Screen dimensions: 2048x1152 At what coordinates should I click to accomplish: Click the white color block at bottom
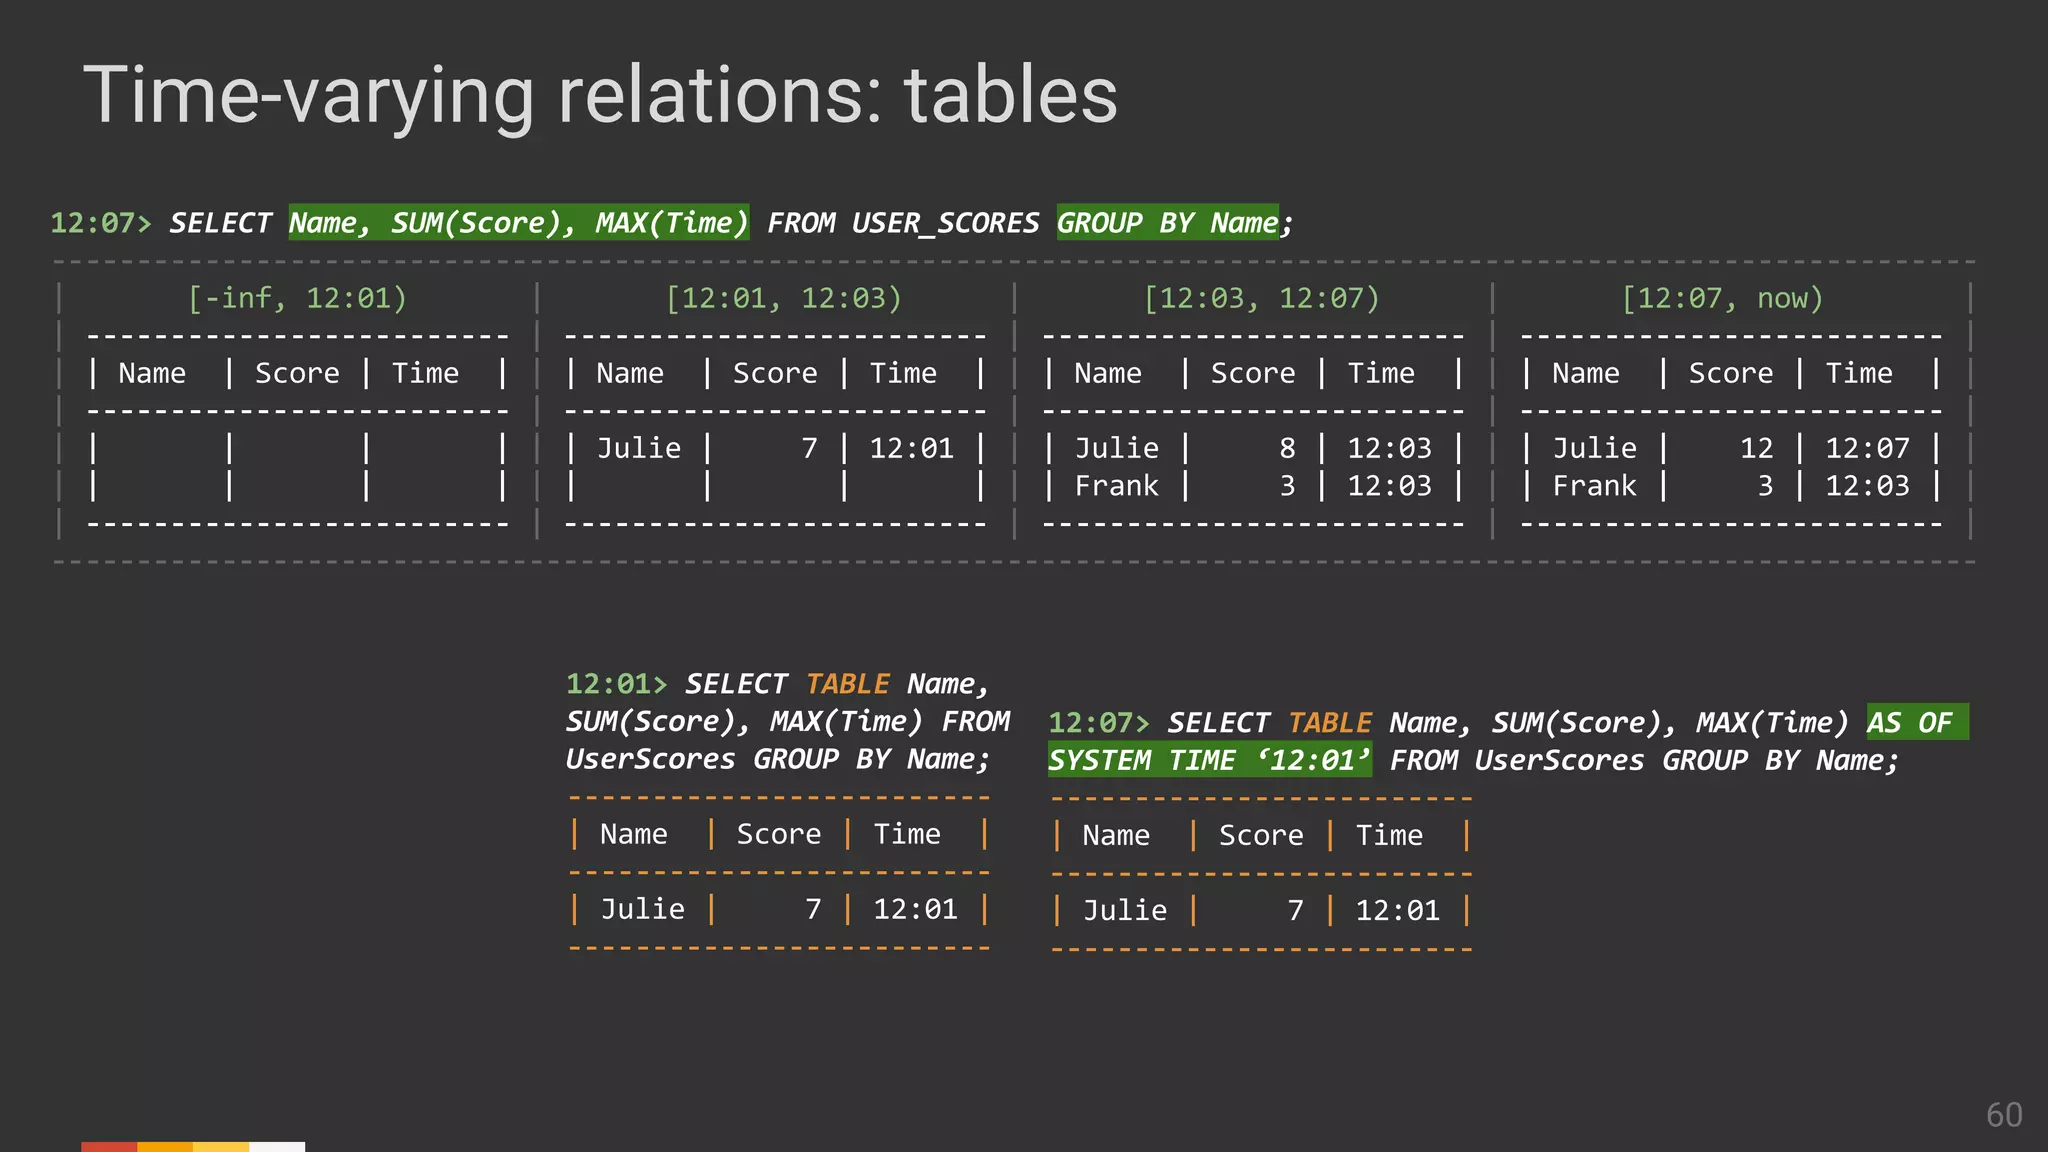(x=277, y=1146)
